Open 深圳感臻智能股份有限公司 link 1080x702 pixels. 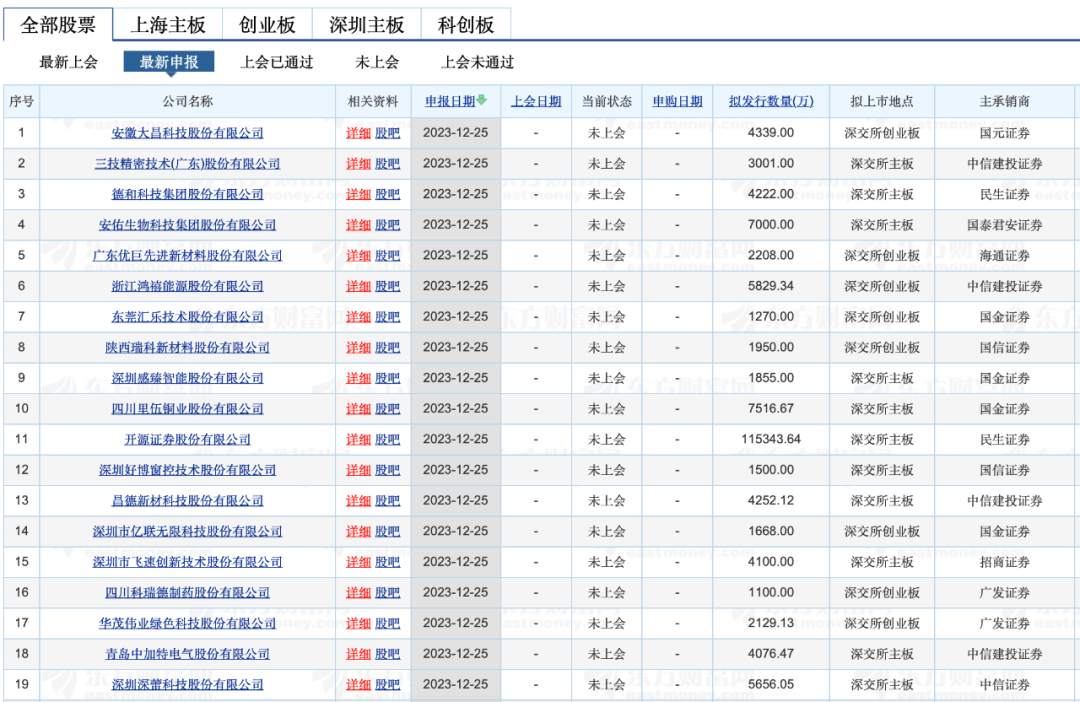(x=187, y=378)
